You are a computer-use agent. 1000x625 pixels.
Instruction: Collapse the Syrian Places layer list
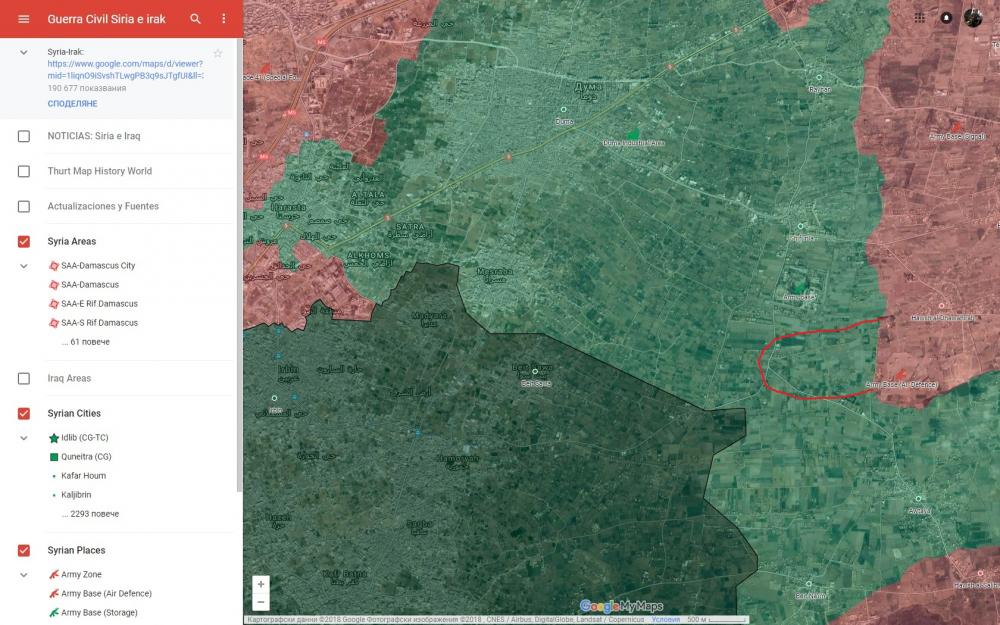tap(24, 575)
